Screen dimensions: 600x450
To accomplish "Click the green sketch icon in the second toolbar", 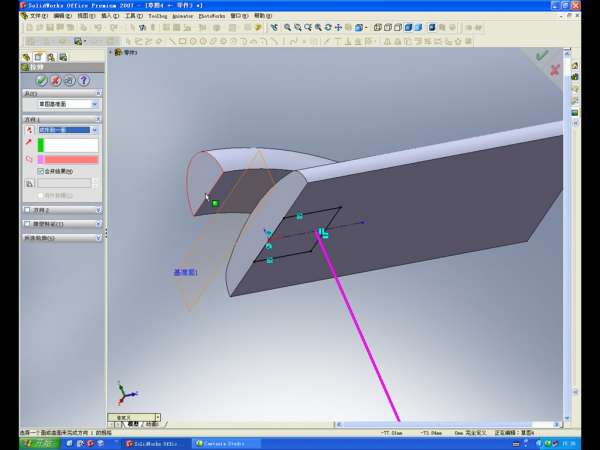I will tap(79, 41).
